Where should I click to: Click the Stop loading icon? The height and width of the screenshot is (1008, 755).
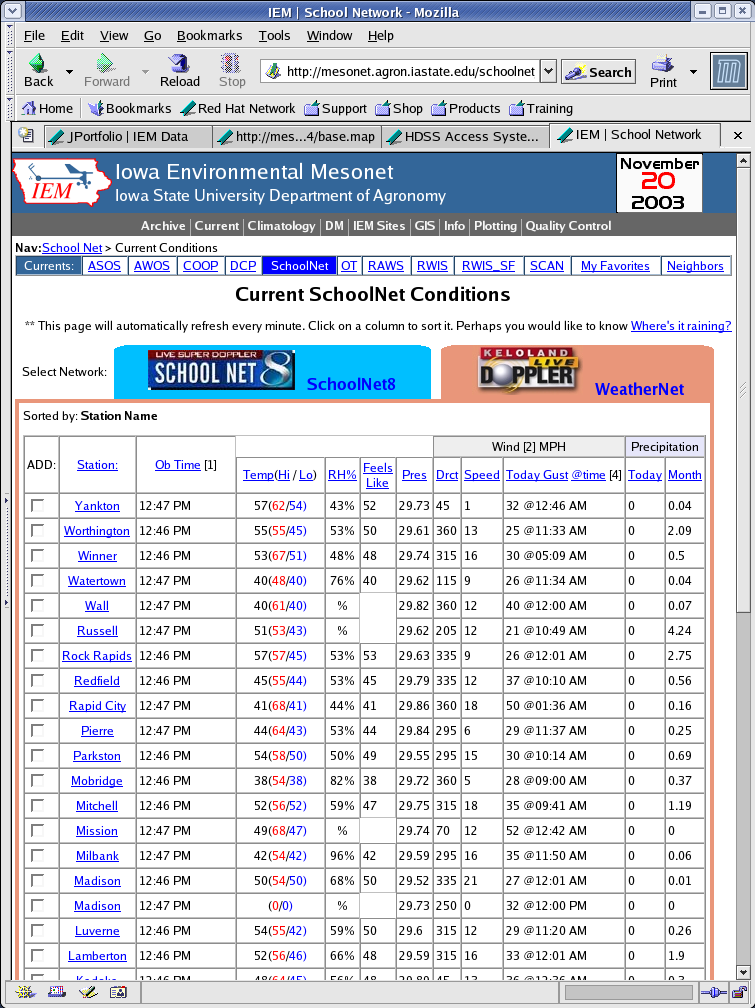[231, 63]
